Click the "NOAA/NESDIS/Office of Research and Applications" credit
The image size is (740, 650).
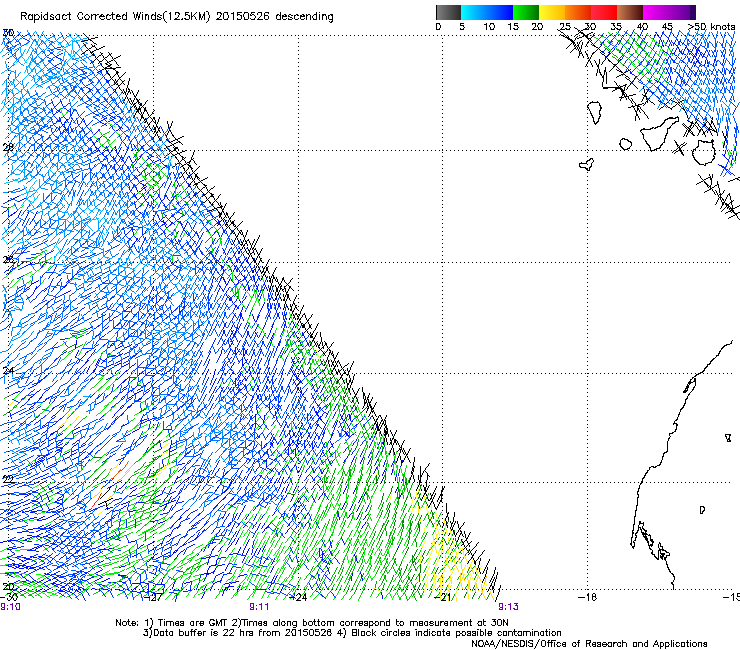[x=589, y=644]
